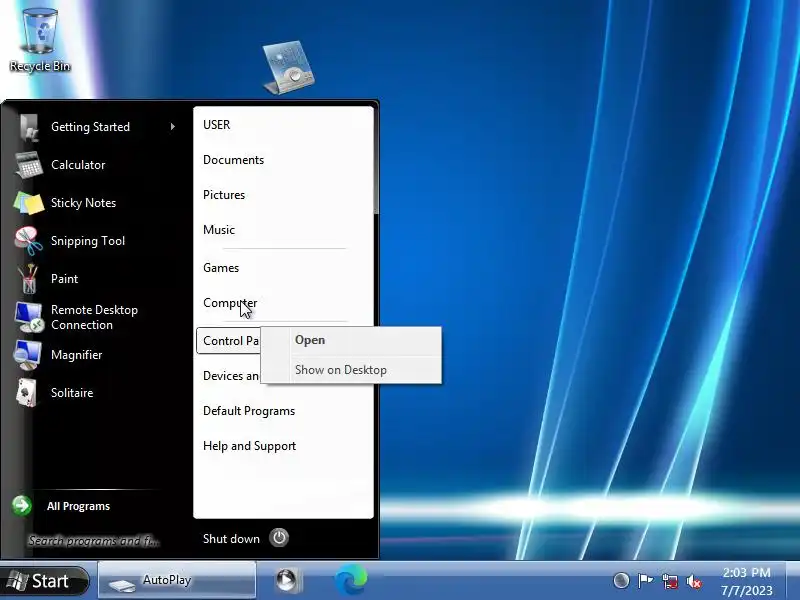
Task: Click the taskbar clock showing 2:03 PM
Action: point(746,581)
